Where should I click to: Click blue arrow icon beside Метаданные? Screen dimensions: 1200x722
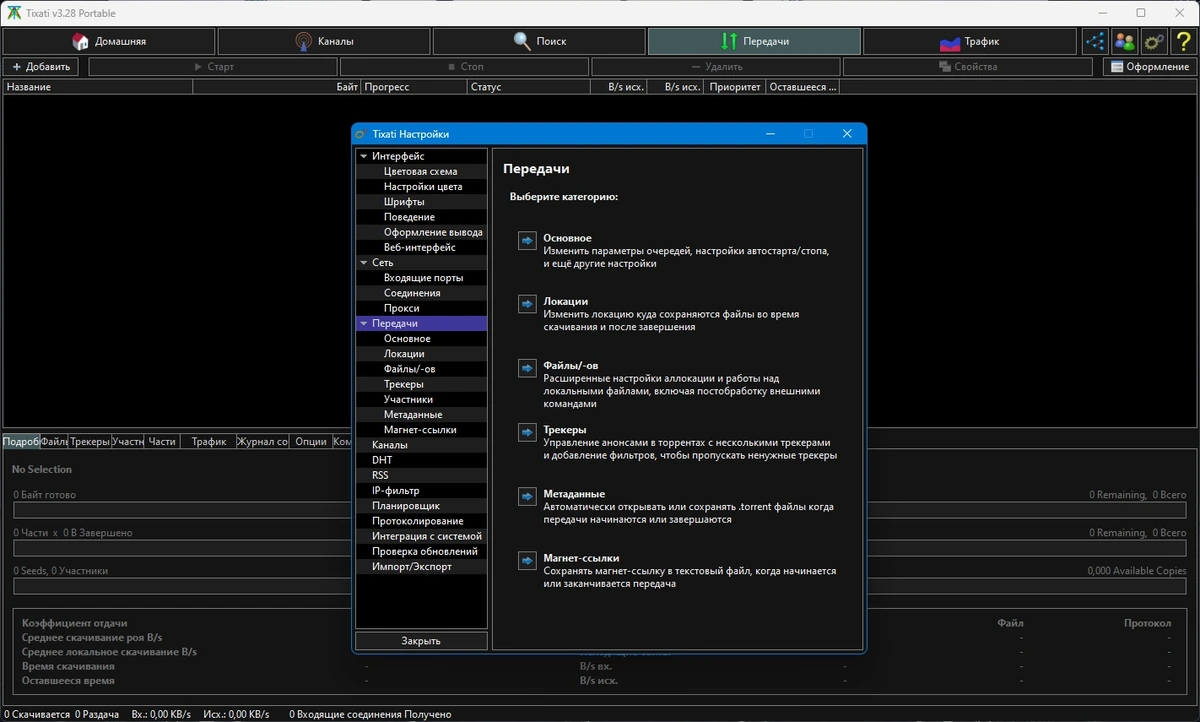527,497
